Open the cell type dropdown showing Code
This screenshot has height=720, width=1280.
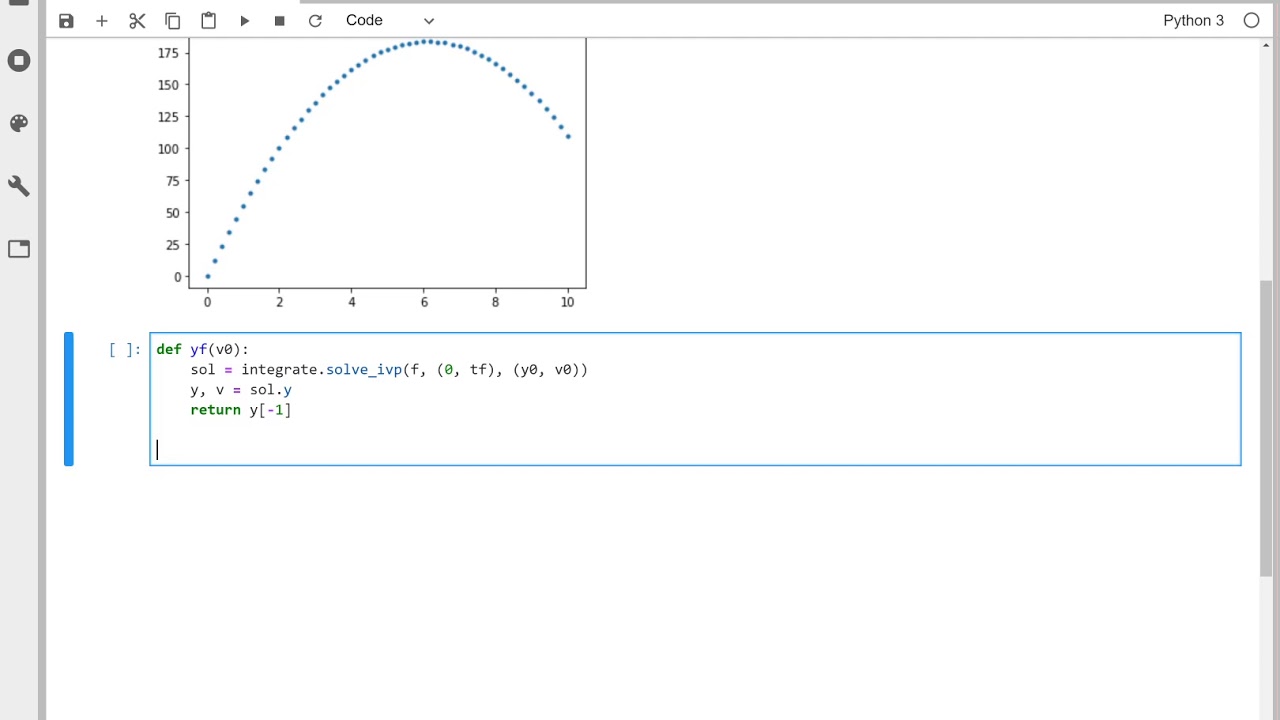[390, 20]
